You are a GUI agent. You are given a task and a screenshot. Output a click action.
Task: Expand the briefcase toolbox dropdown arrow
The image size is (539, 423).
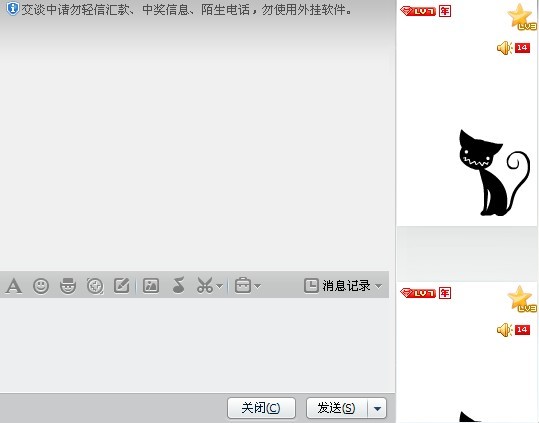tap(258, 286)
